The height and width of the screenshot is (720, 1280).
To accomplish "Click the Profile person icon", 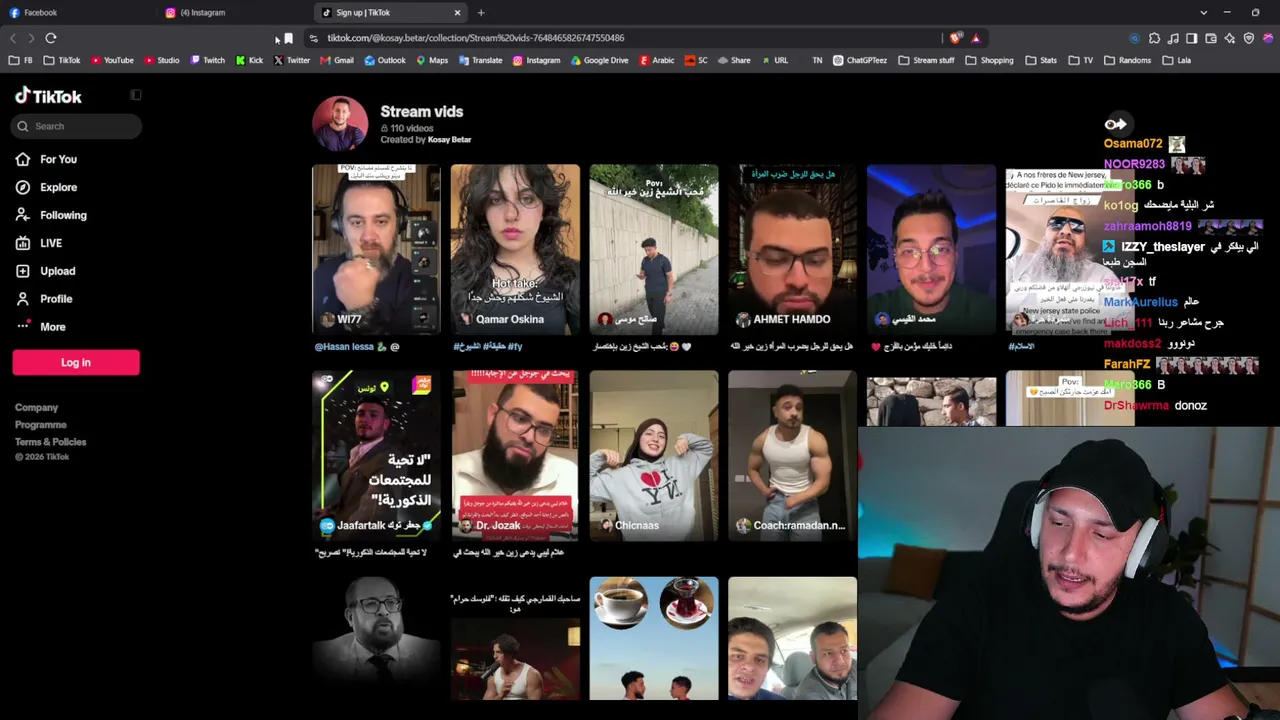I will pyautogui.click(x=23, y=299).
